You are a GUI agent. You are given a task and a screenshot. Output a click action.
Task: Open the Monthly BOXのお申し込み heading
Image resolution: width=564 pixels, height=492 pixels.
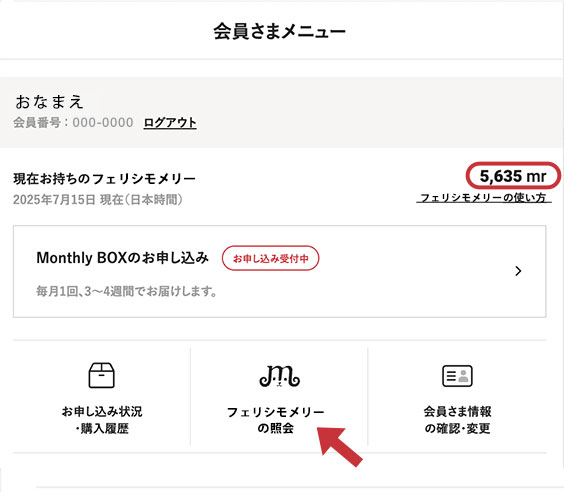point(122,258)
